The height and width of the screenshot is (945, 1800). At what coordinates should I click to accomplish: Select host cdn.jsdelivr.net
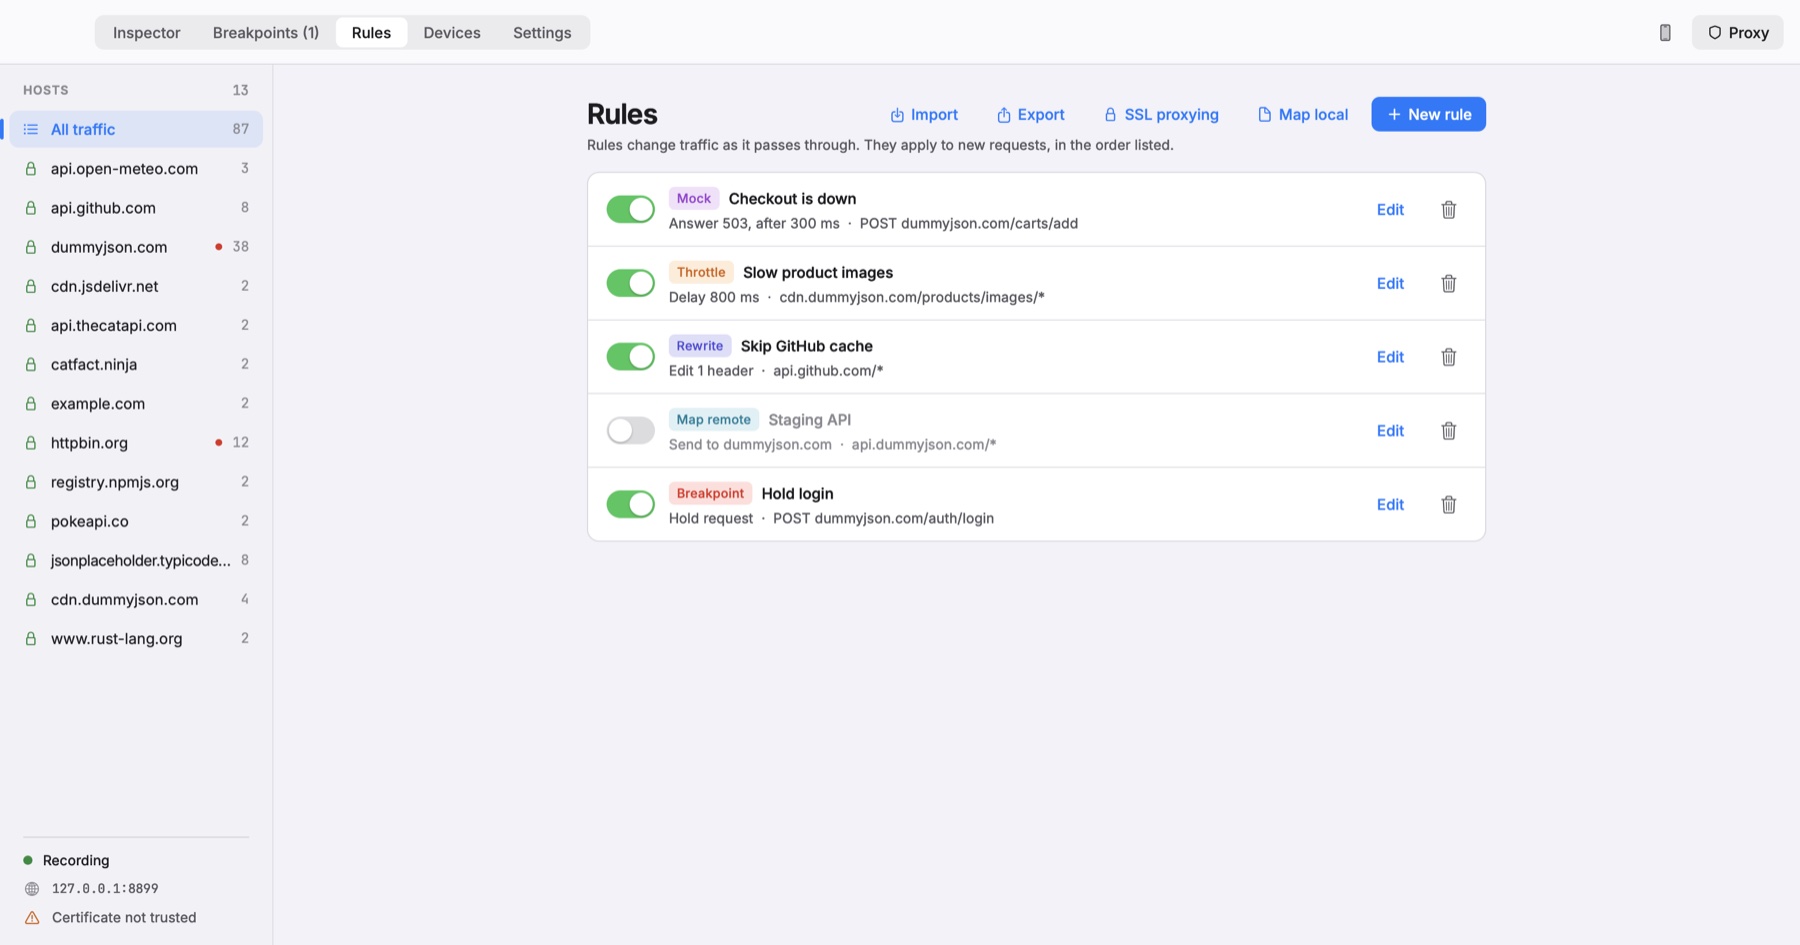click(x=136, y=286)
